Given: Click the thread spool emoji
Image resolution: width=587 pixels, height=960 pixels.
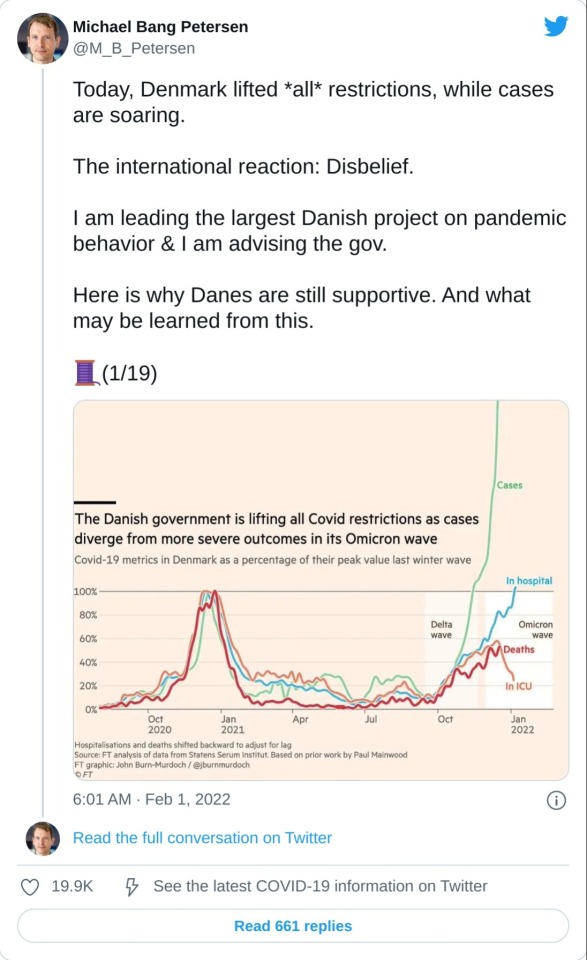Looking at the screenshot, I should coord(86,373).
